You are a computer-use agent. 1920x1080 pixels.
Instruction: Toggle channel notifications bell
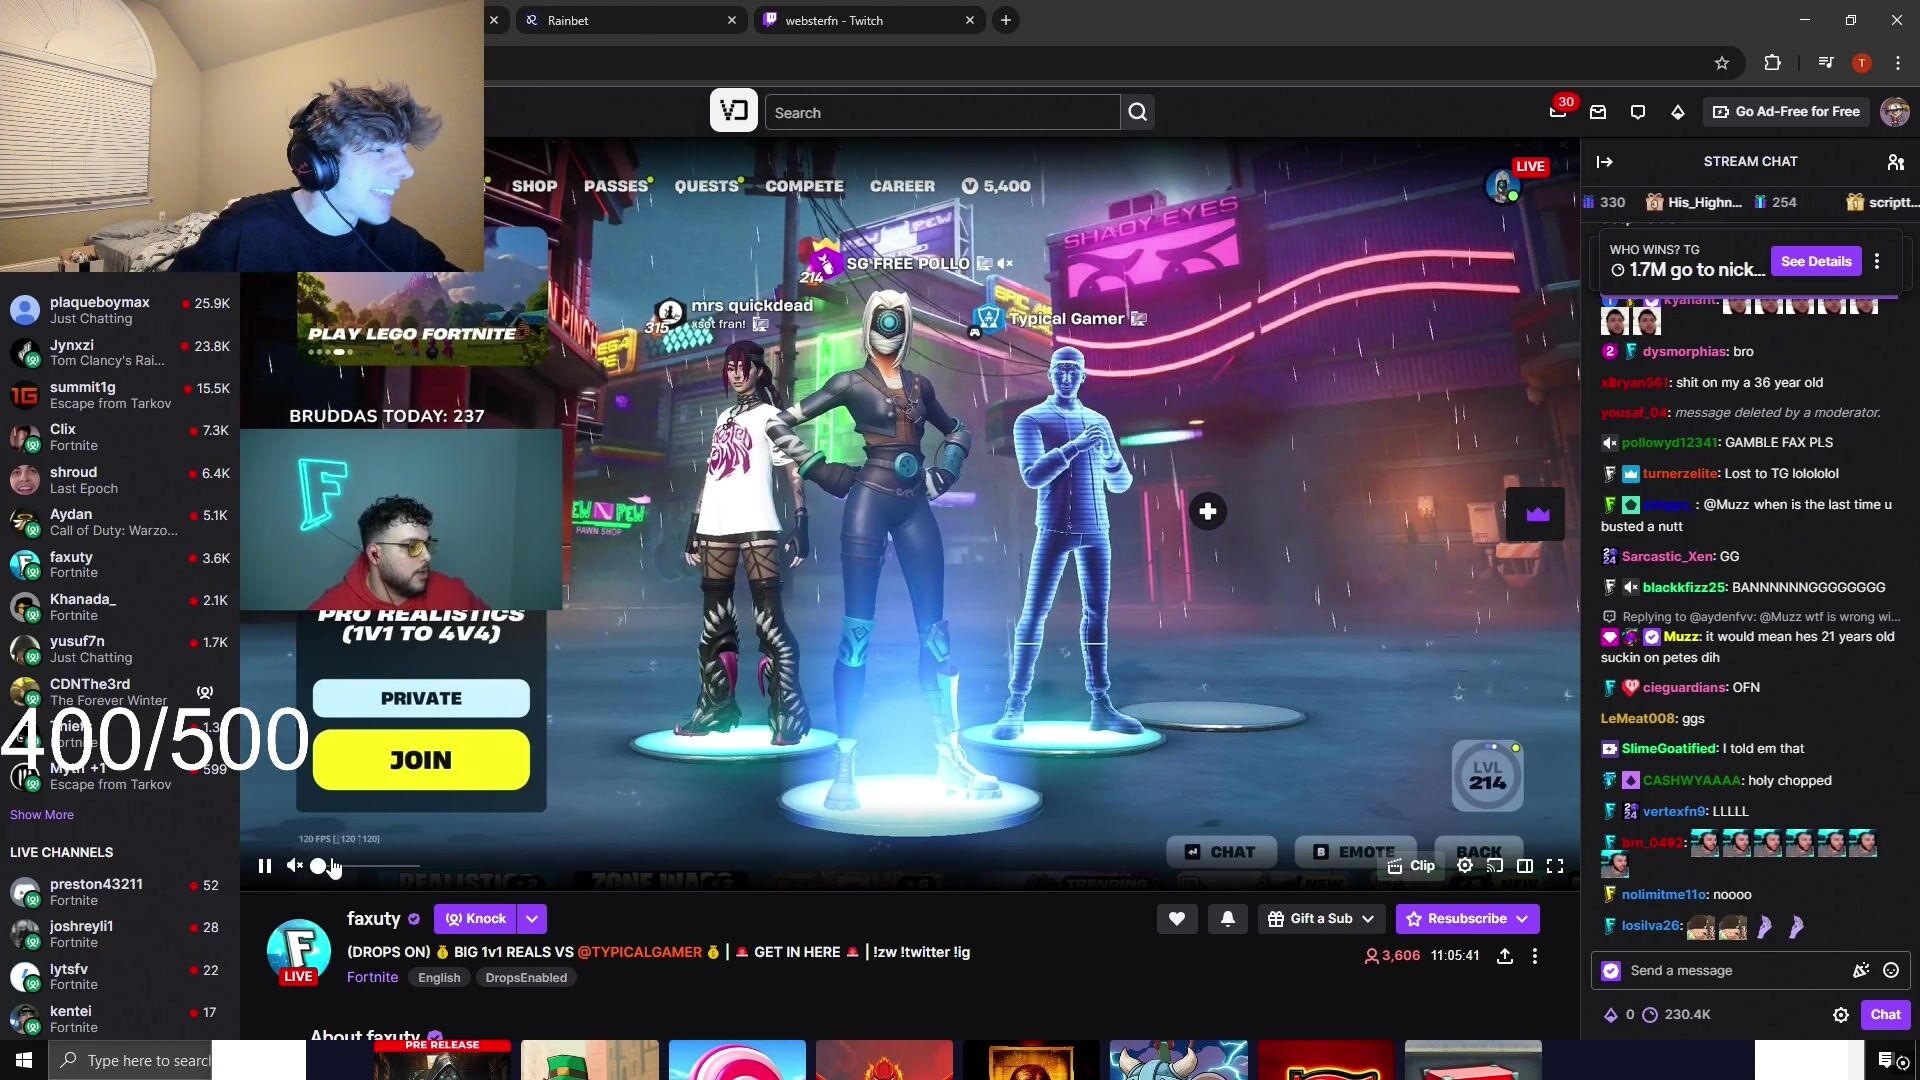pyautogui.click(x=1228, y=919)
